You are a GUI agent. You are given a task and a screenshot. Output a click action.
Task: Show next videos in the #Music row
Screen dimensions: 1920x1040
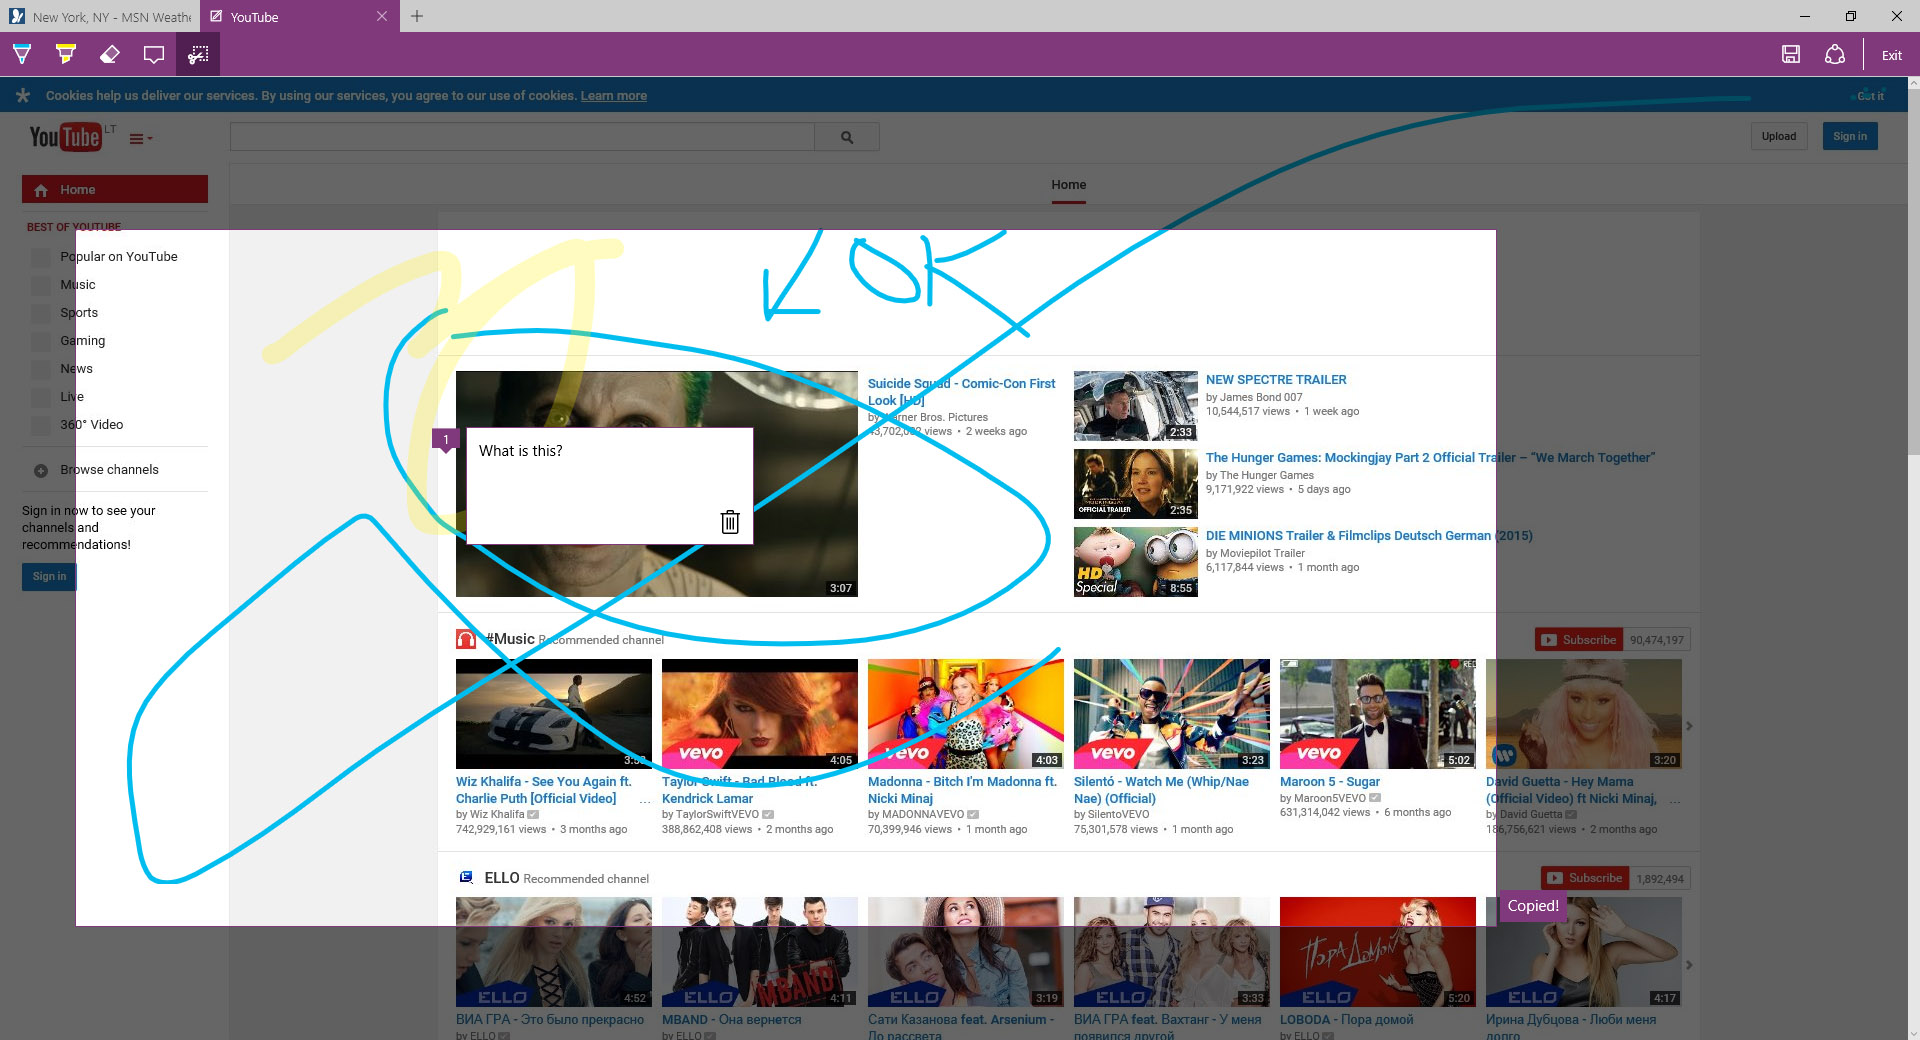pyautogui.click(x=1689, y=726)
